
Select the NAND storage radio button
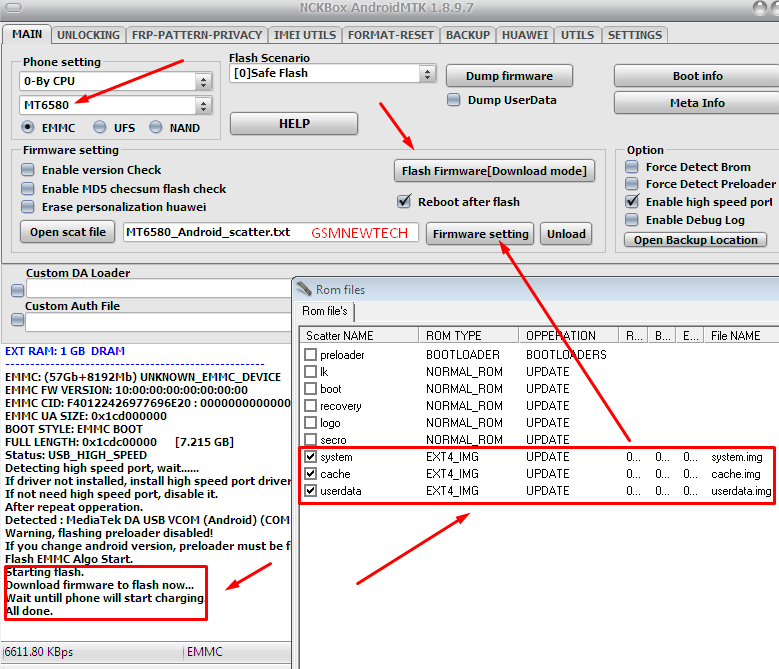tap(156, 127)
